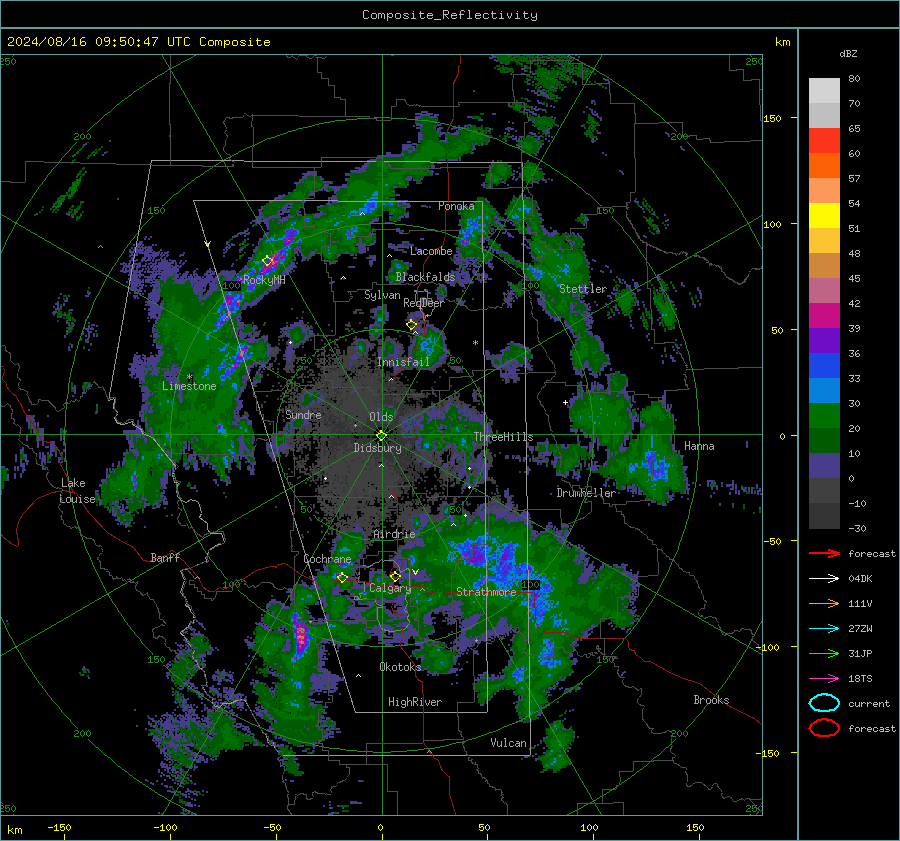Image resolution: width=900 pixels, height=841 pixels.
Task: Pick the light blue 30–33 dBZ swatch
Action: (x=824, y=390)
